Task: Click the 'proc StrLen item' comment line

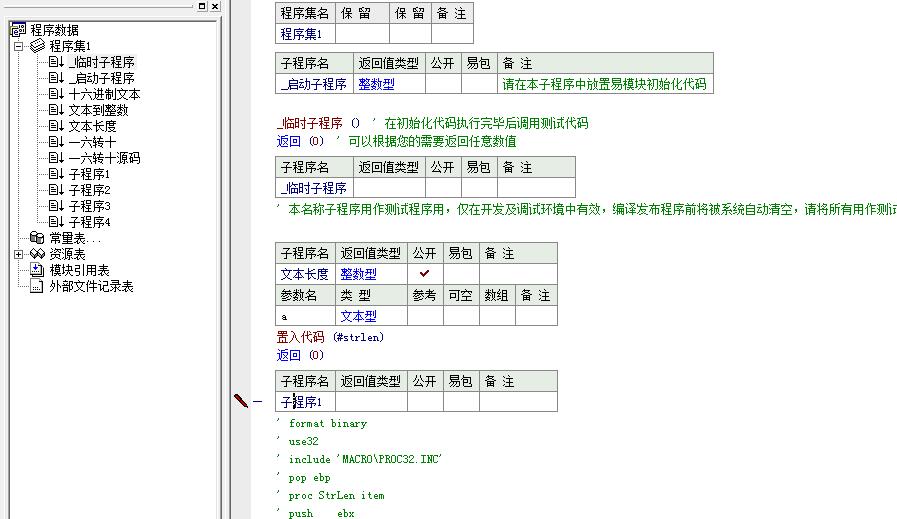Action: pos(331,495)
